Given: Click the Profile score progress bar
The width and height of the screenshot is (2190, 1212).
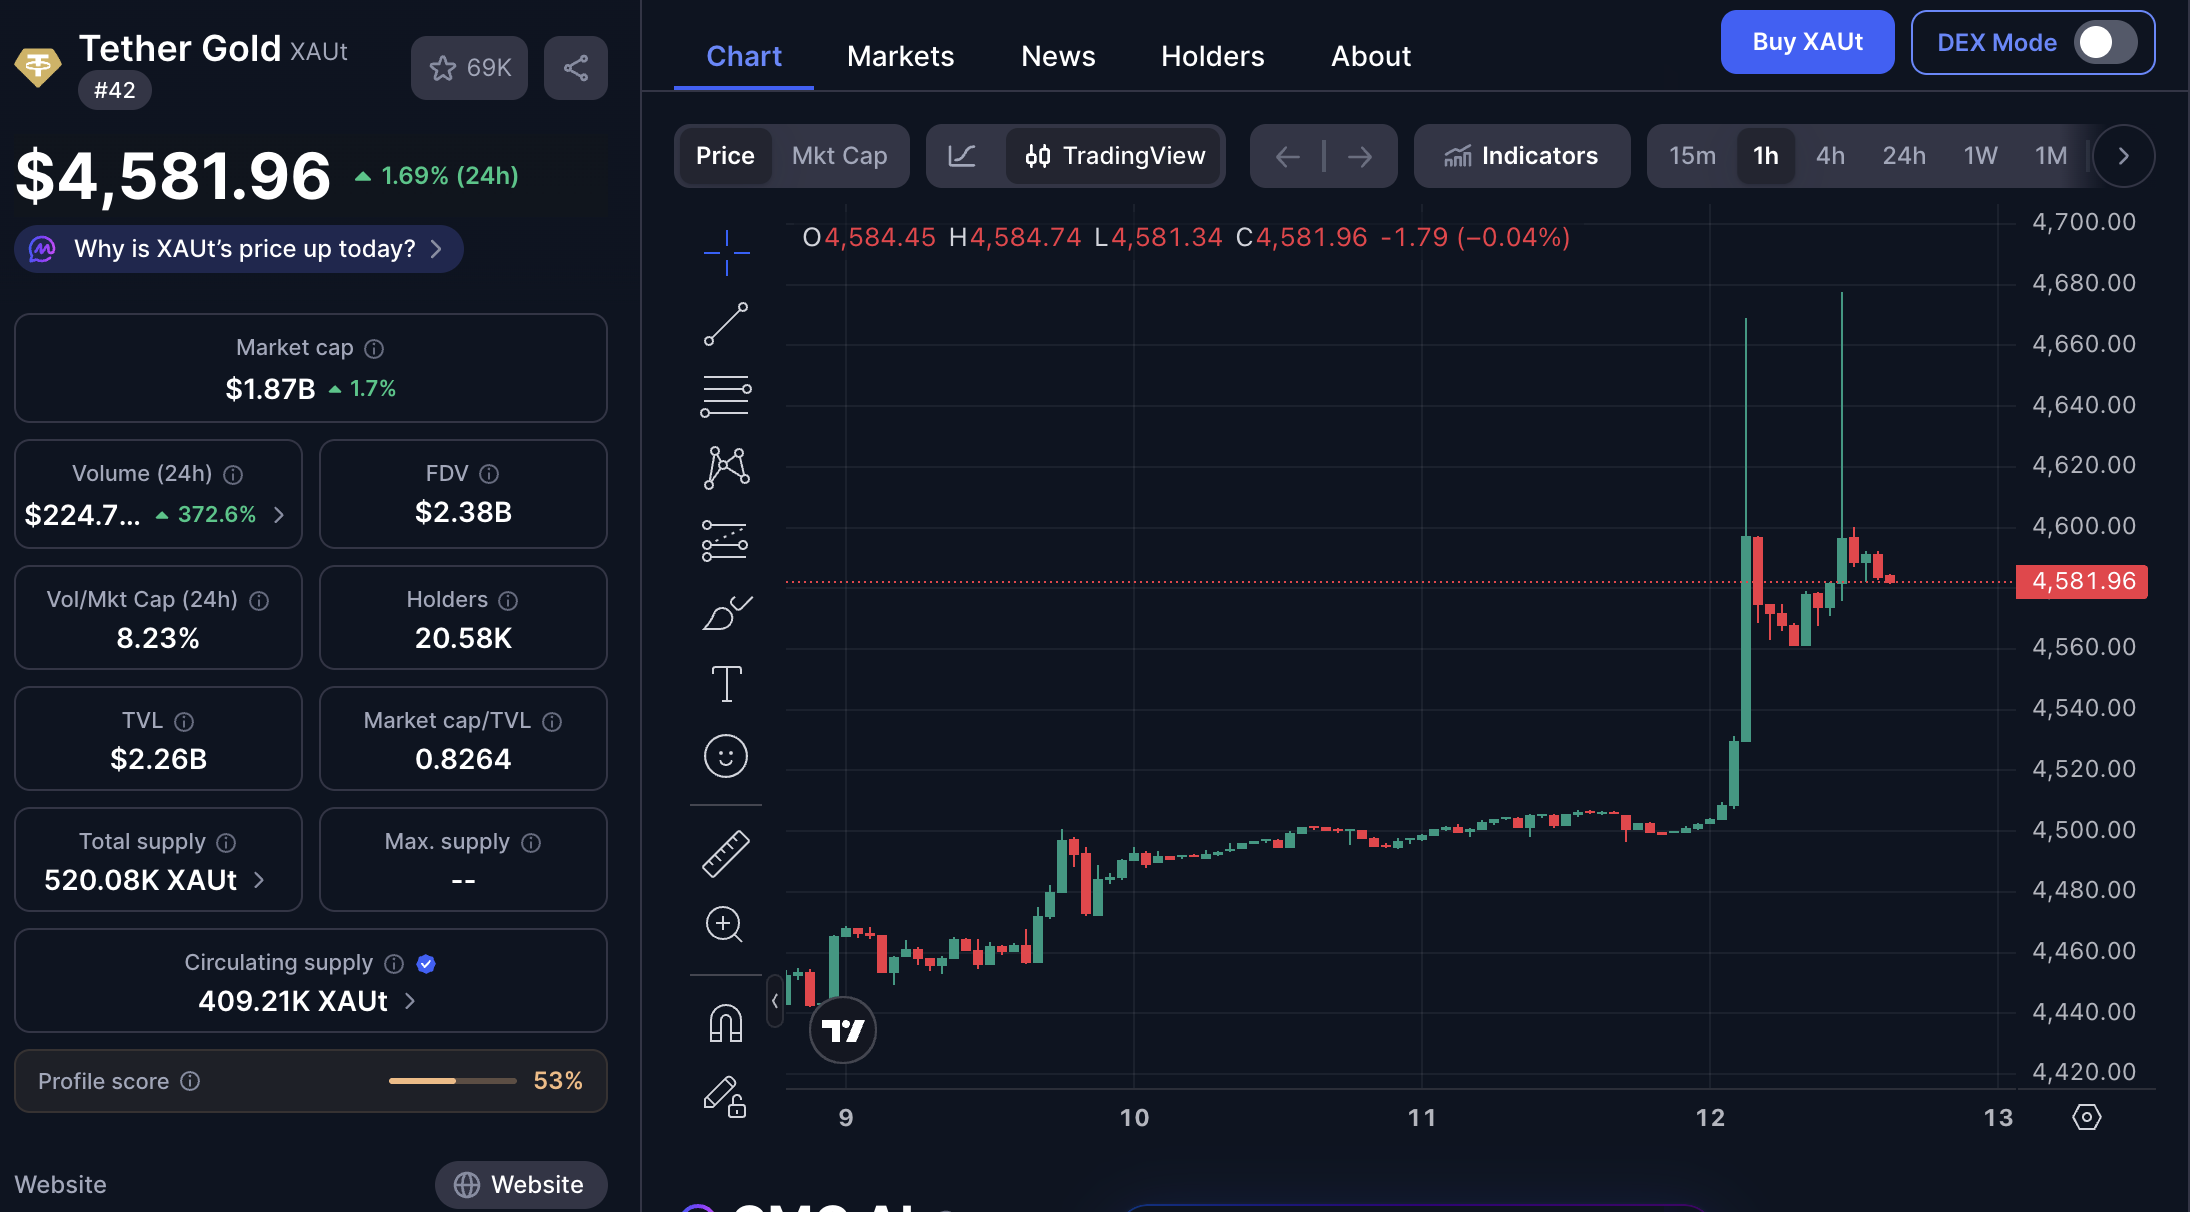Looking at the screenshot, I should pyautogui.click(x=452, y=1081).
